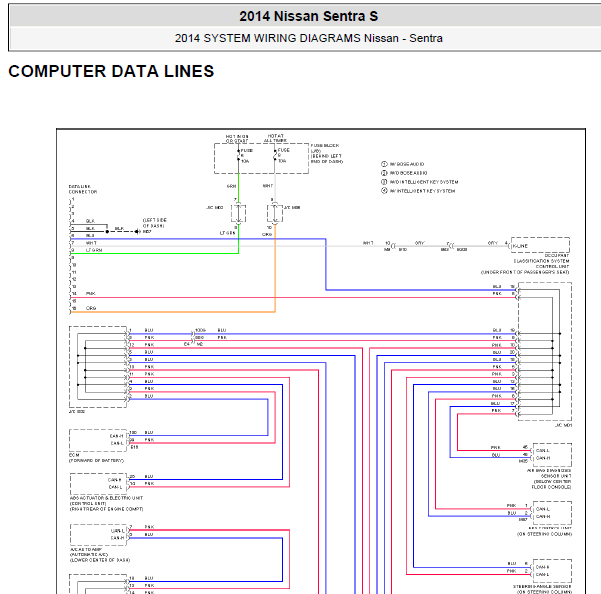Click the air bag sensor unit CAN-H terminal
The height and width of the screenshot is (594, 601).
tap(543, 458)
